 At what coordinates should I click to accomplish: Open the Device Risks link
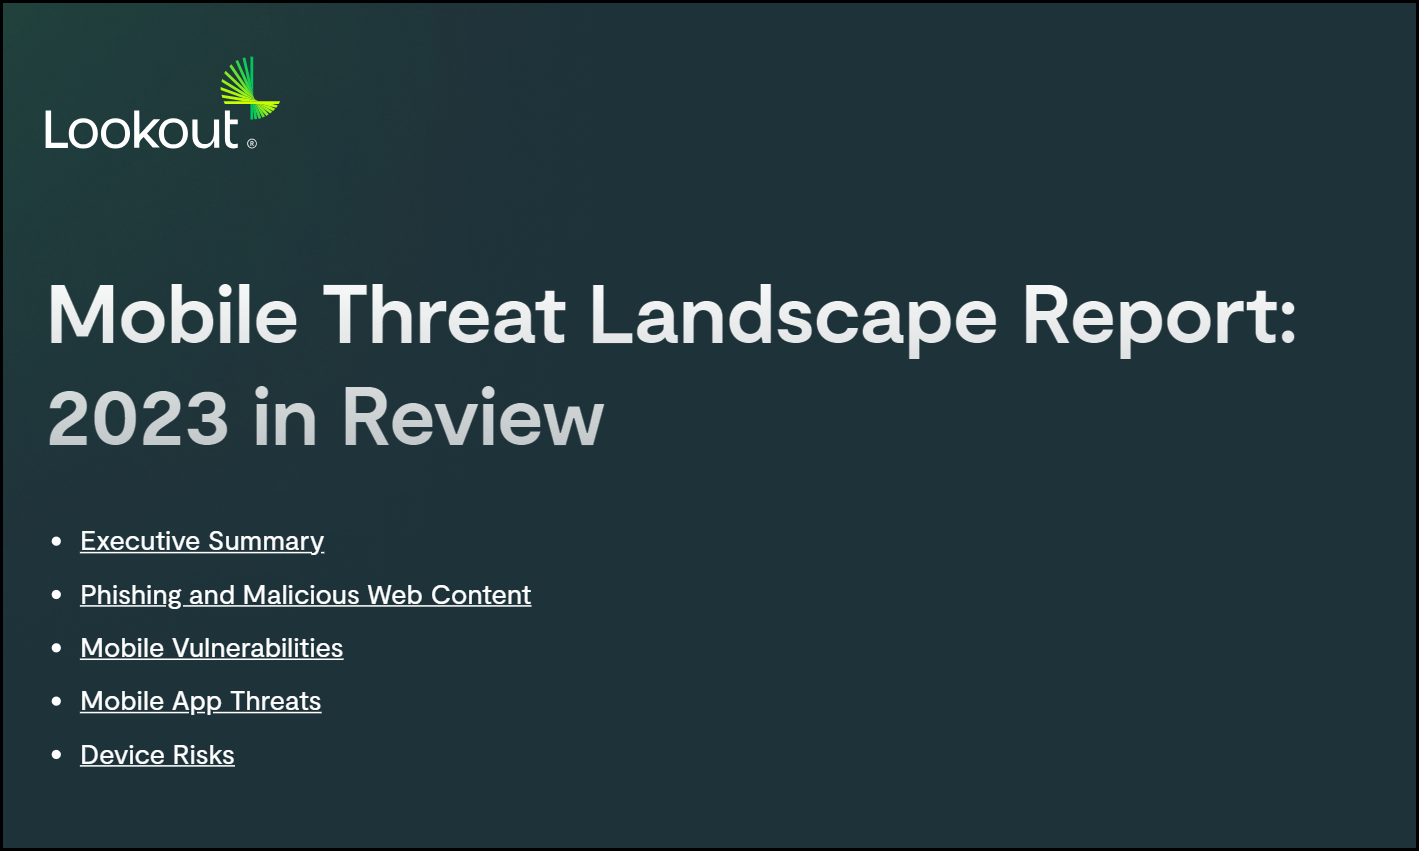click(x=157, y=754)
